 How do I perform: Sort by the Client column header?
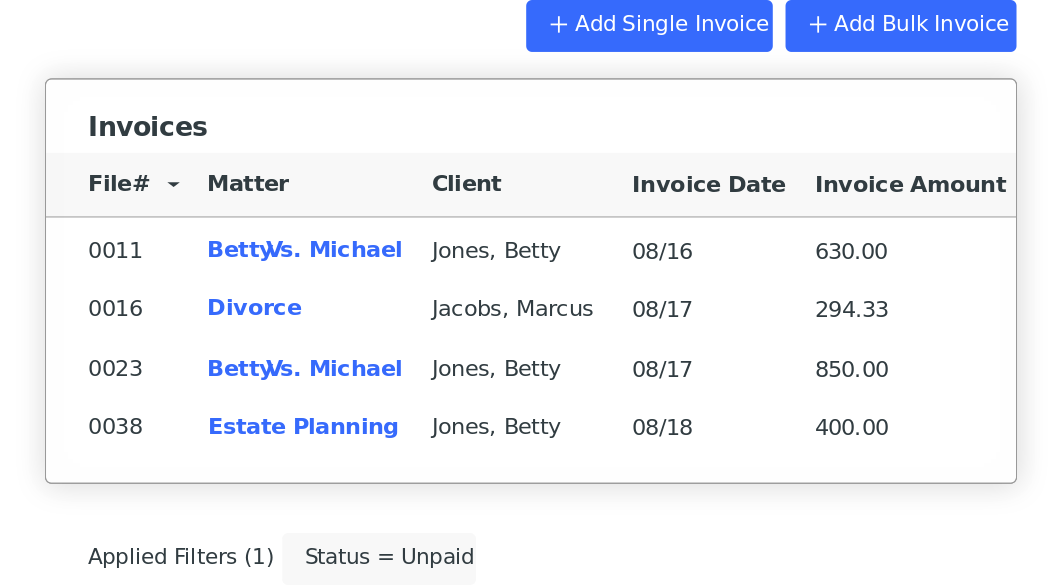[x=466, y=184]
